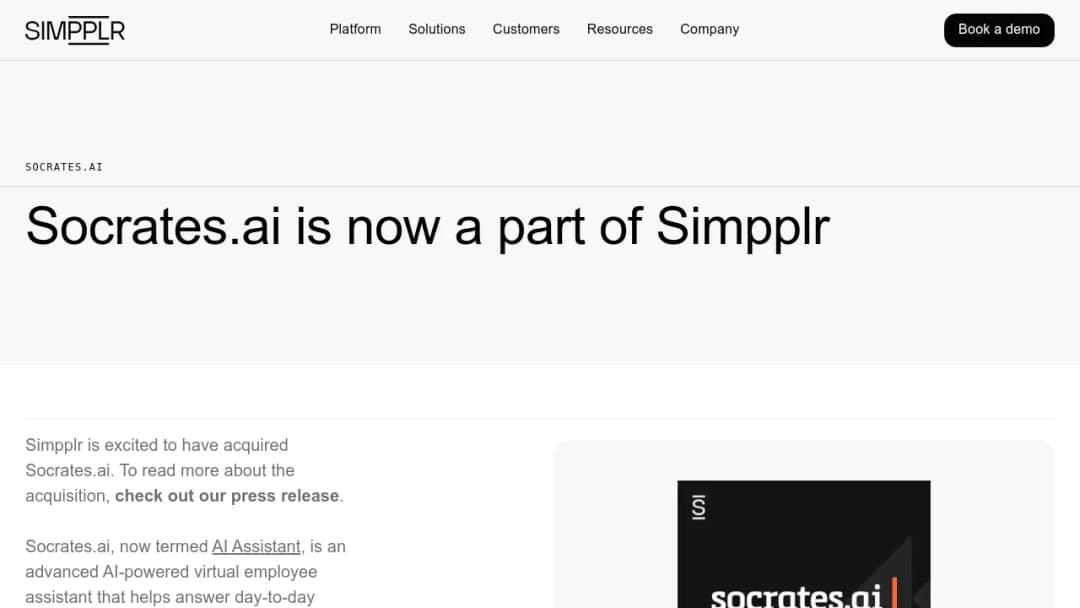Click the socrates.ai wordmark in the image
The image size is (1080, 608).
(796, 597)
